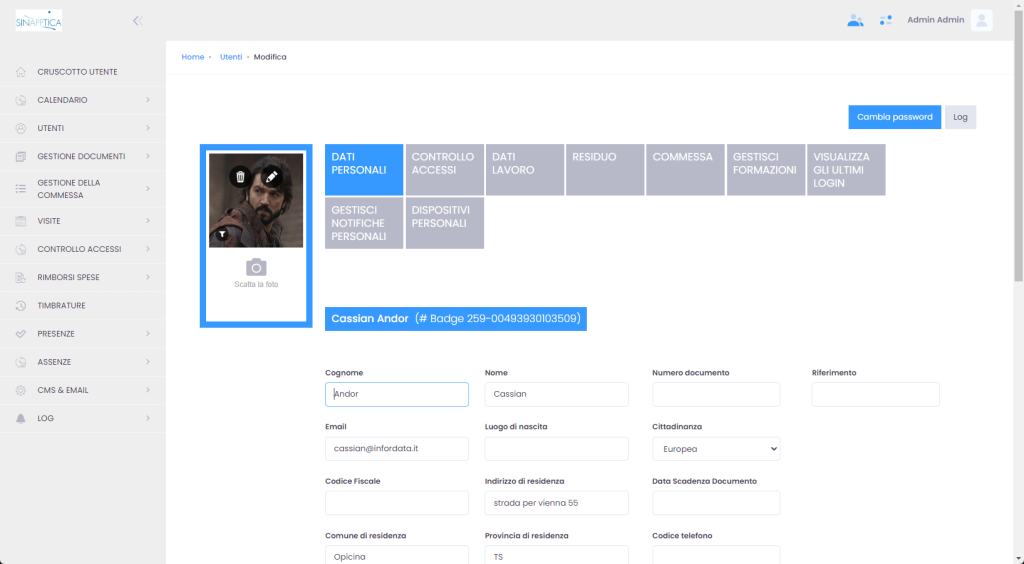Open the Cittadinanza dropdown

716,449
